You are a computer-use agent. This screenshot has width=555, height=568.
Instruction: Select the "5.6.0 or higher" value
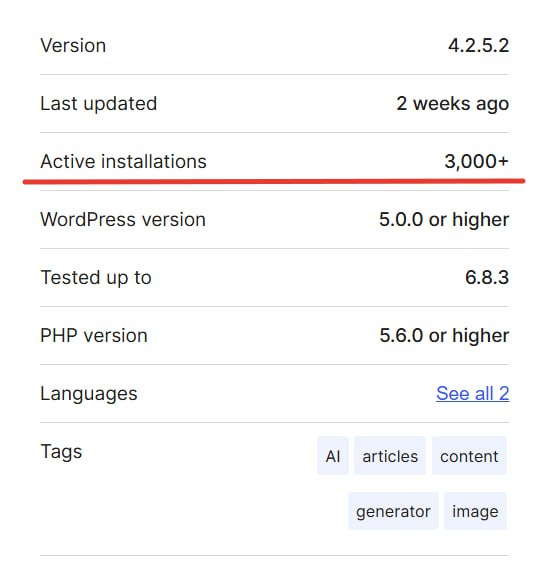click(x=445, y=335)
